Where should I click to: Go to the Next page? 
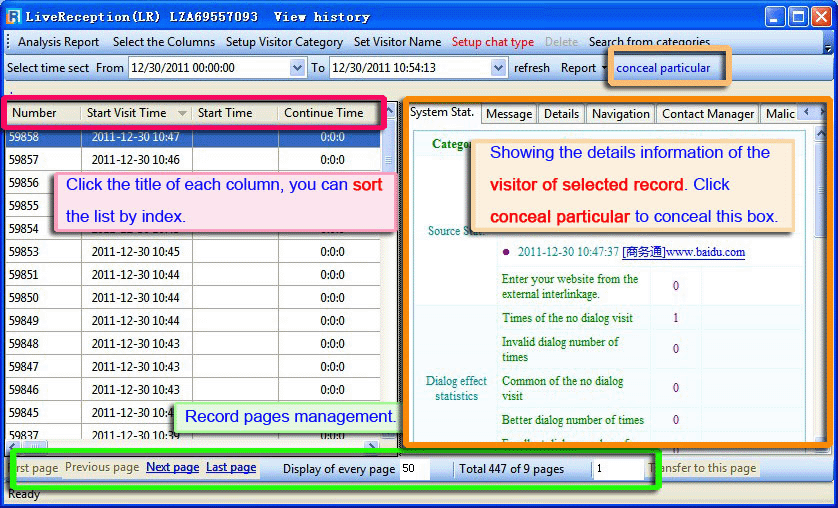(173, 467)
